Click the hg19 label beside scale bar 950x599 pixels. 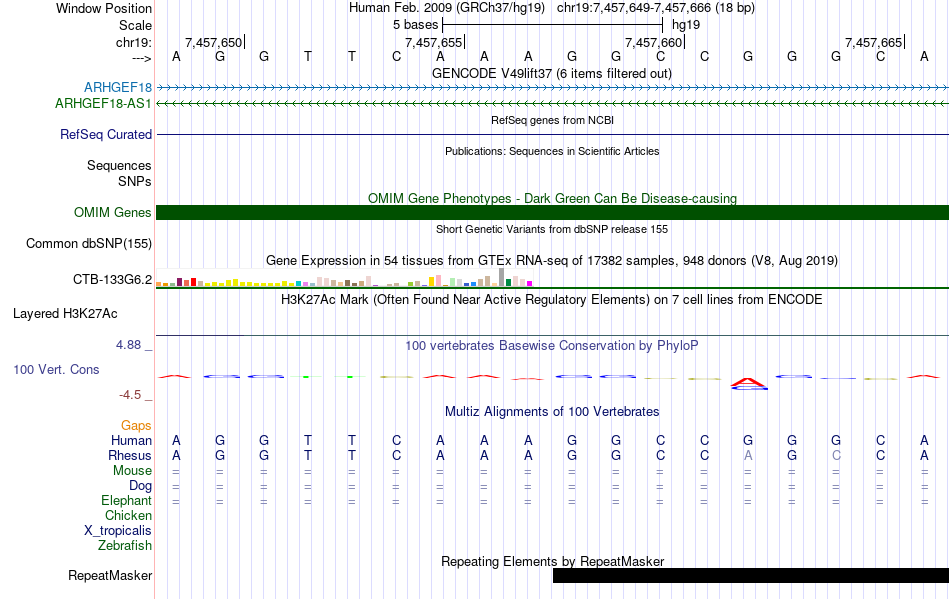coord(686,25)
